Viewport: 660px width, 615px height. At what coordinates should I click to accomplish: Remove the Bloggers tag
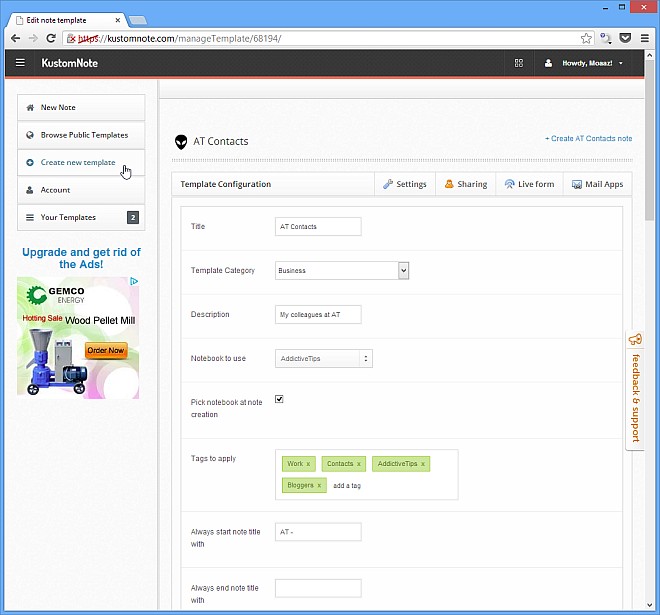319,485
